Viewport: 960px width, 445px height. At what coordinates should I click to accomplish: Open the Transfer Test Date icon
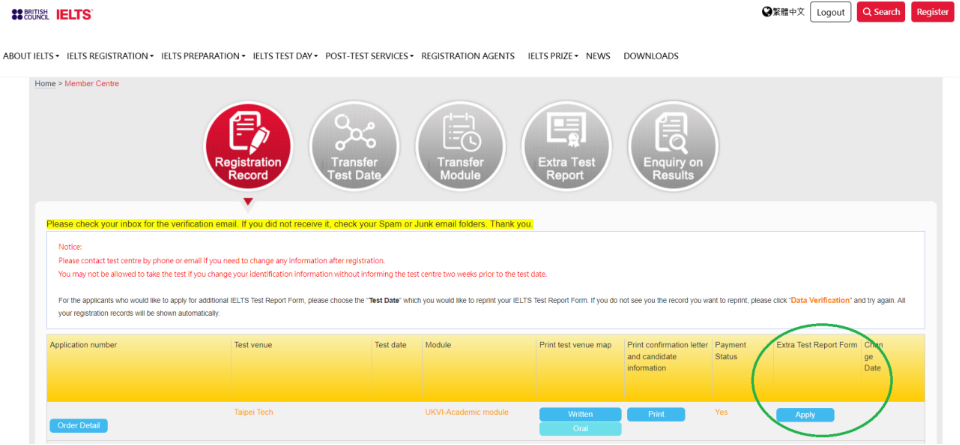tap(354, 145)
